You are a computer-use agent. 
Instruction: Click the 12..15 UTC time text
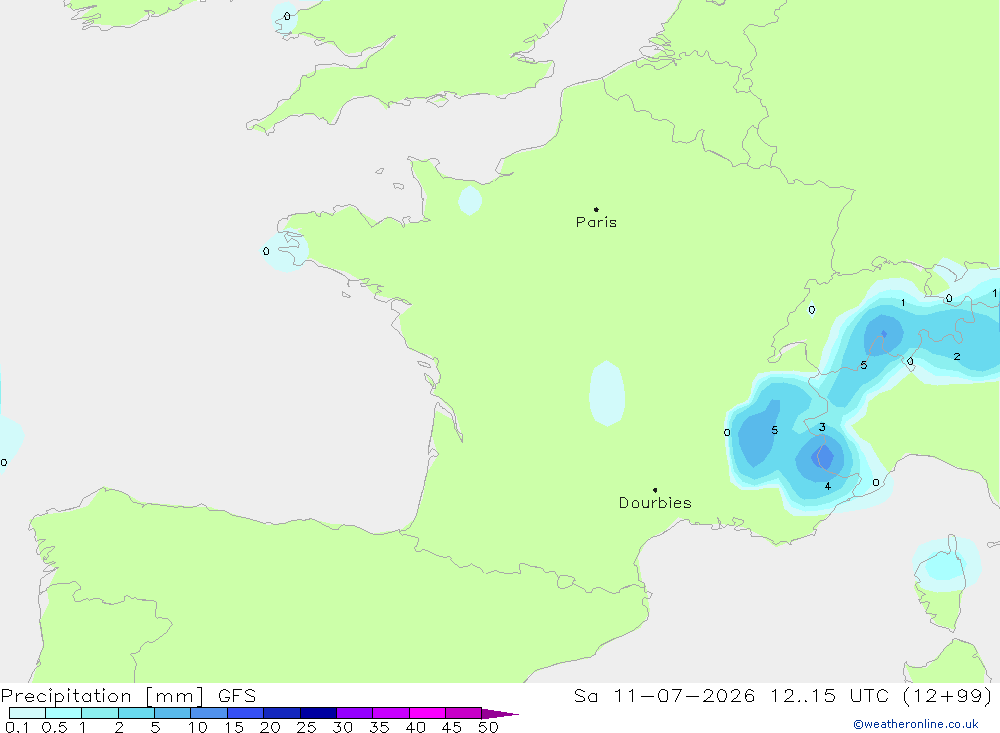[x=829, y=695]
